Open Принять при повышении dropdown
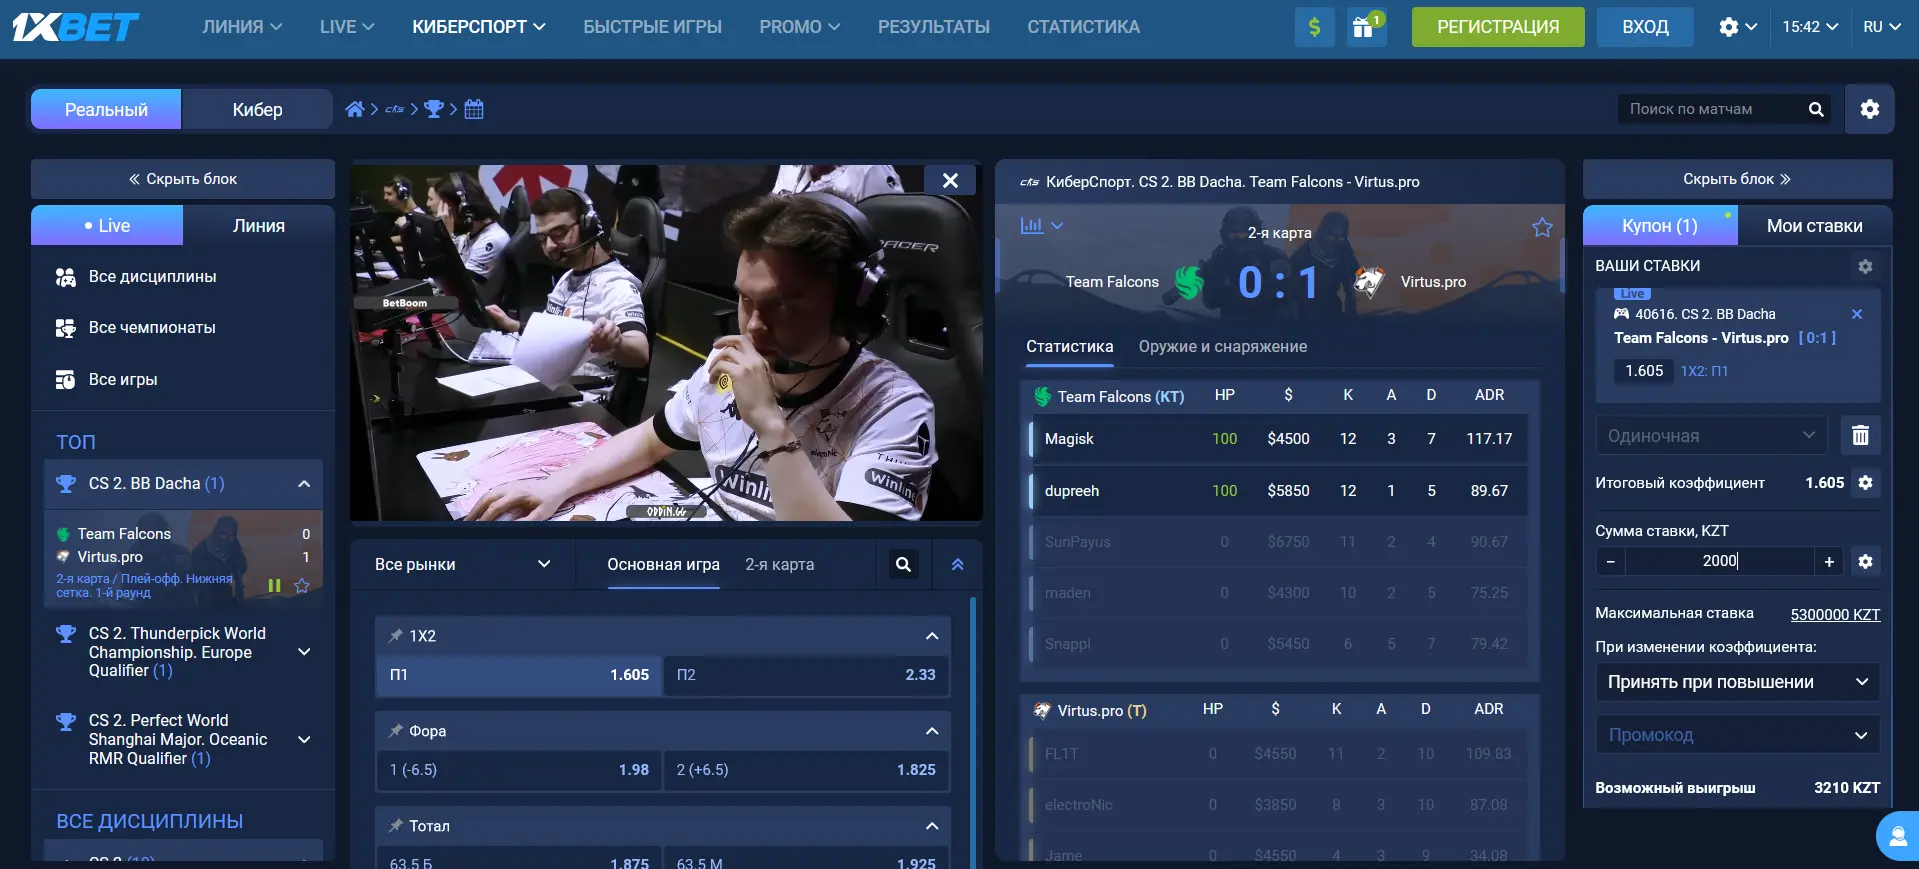This screenshot has width=1919, height=869. click(x=1738, y=682)
